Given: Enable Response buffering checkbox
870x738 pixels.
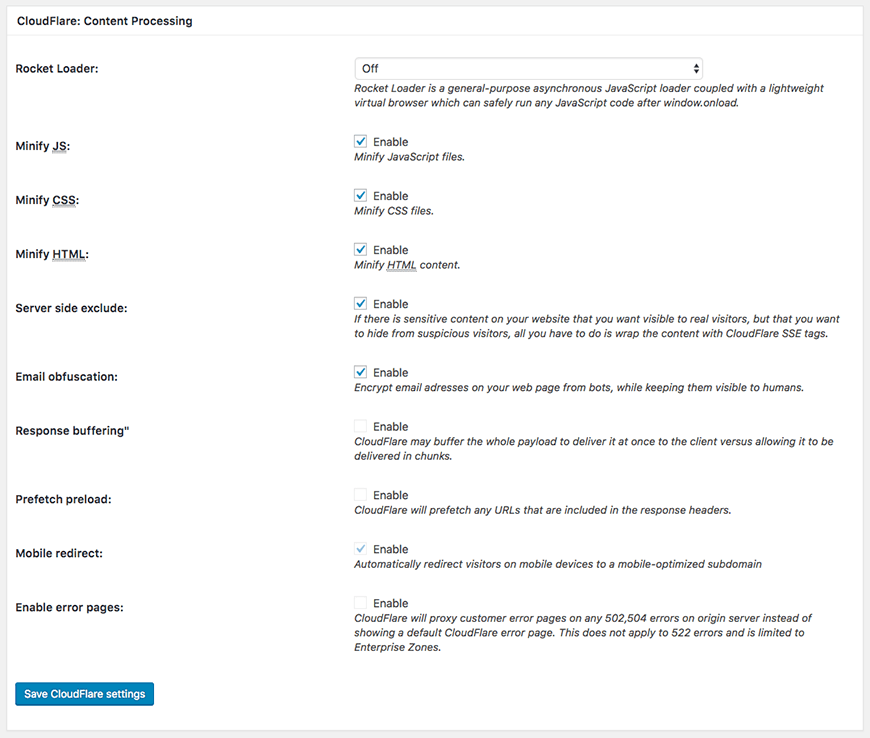Looking at the screenshot, I should [x=361, y=427].
